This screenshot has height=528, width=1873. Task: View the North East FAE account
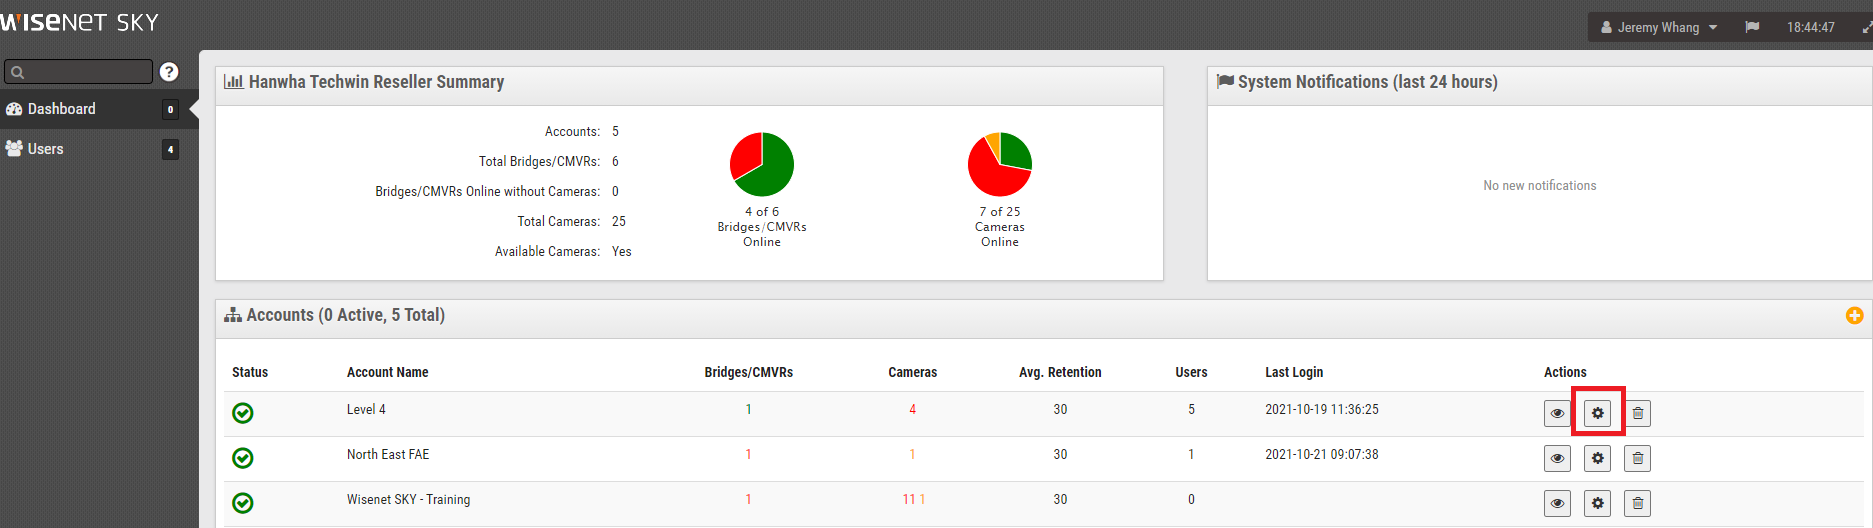tap(1557, 458)
